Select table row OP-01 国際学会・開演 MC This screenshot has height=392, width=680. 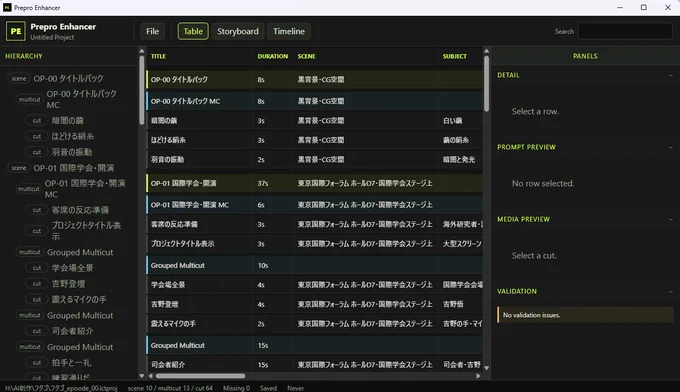314,205
